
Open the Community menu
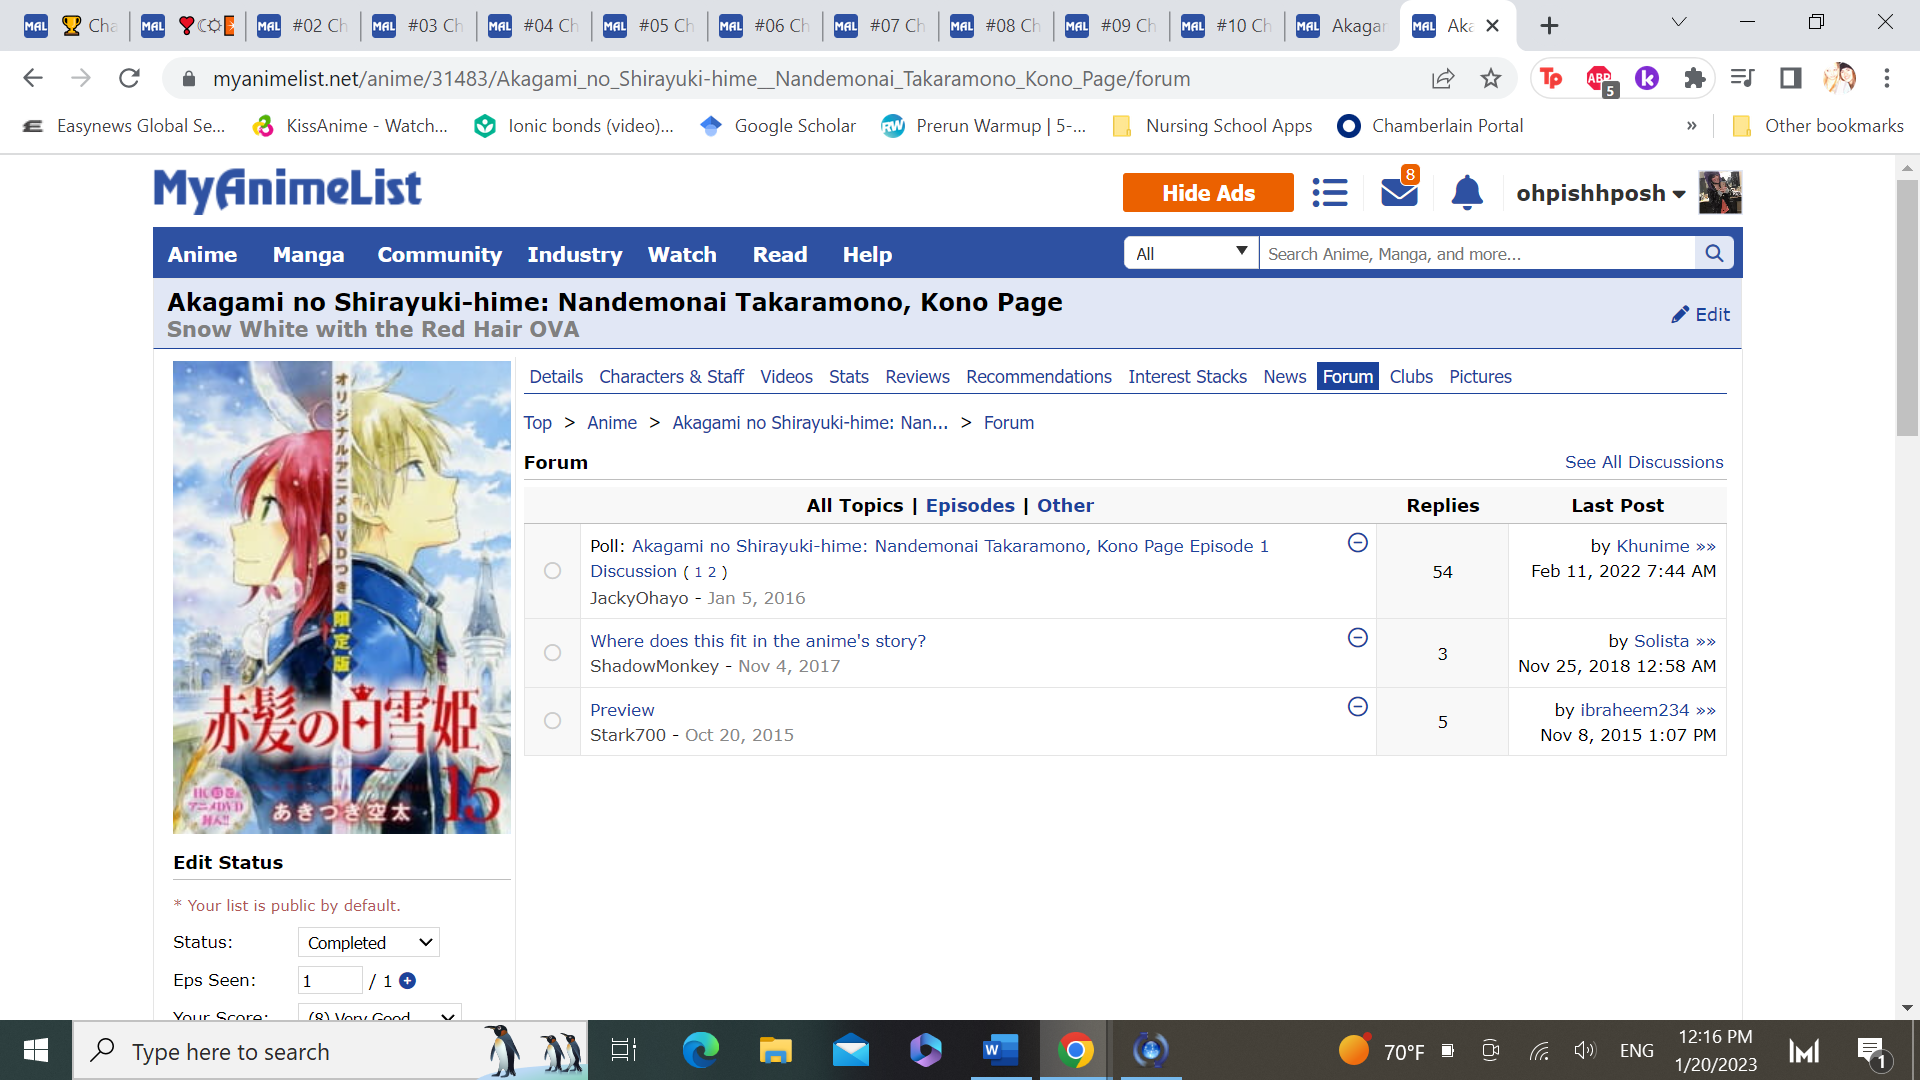439,255
